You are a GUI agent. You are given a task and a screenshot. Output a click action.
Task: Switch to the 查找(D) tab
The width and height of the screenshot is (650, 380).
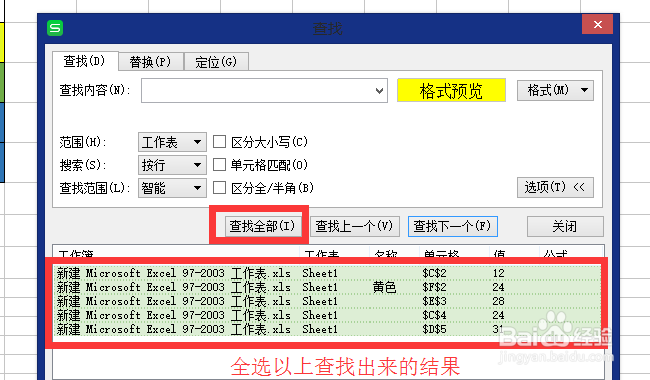[85, 61]
